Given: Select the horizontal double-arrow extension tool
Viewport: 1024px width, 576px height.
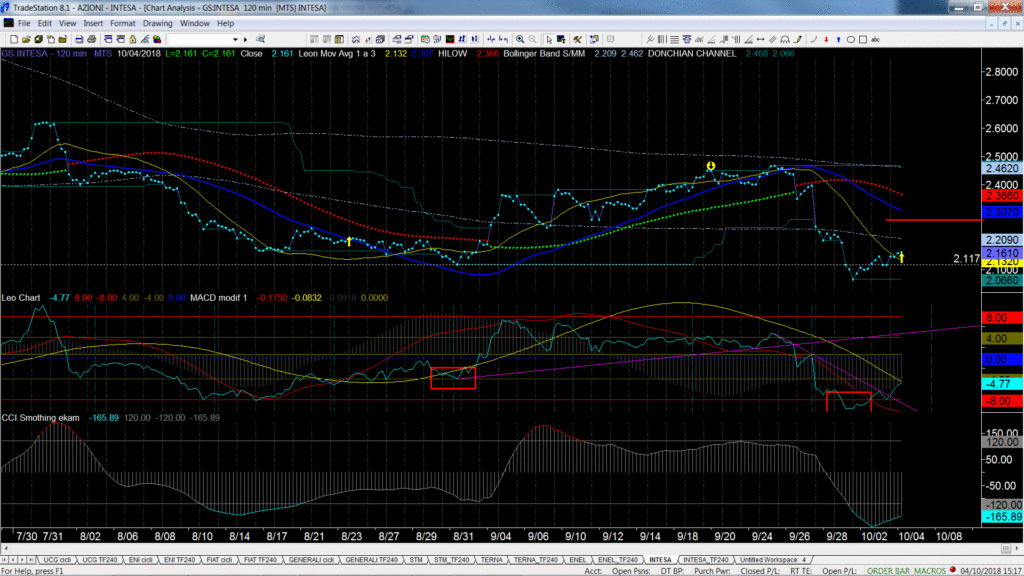Looking at the screenshot, I should coord(761,39).
